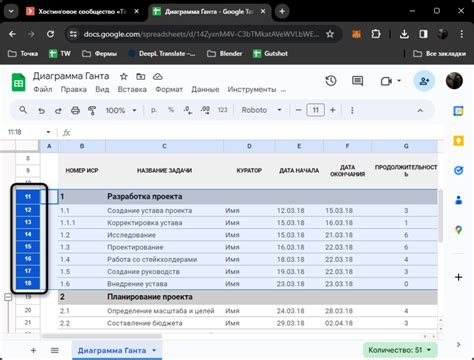Screen dimensions: 474x360
Task: Open Contacts in side panel
Action: (459, 200)
